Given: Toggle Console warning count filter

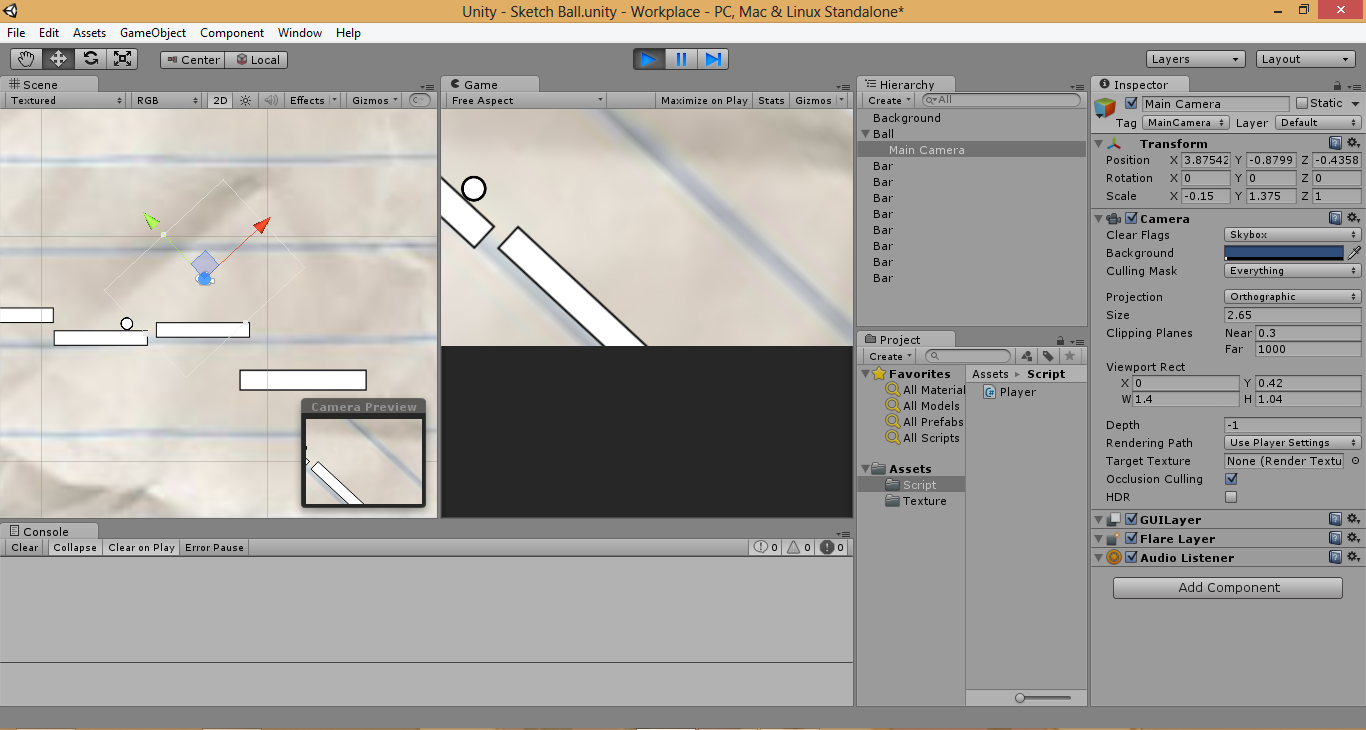Looking at the screenshot, I should click(798, 547).
